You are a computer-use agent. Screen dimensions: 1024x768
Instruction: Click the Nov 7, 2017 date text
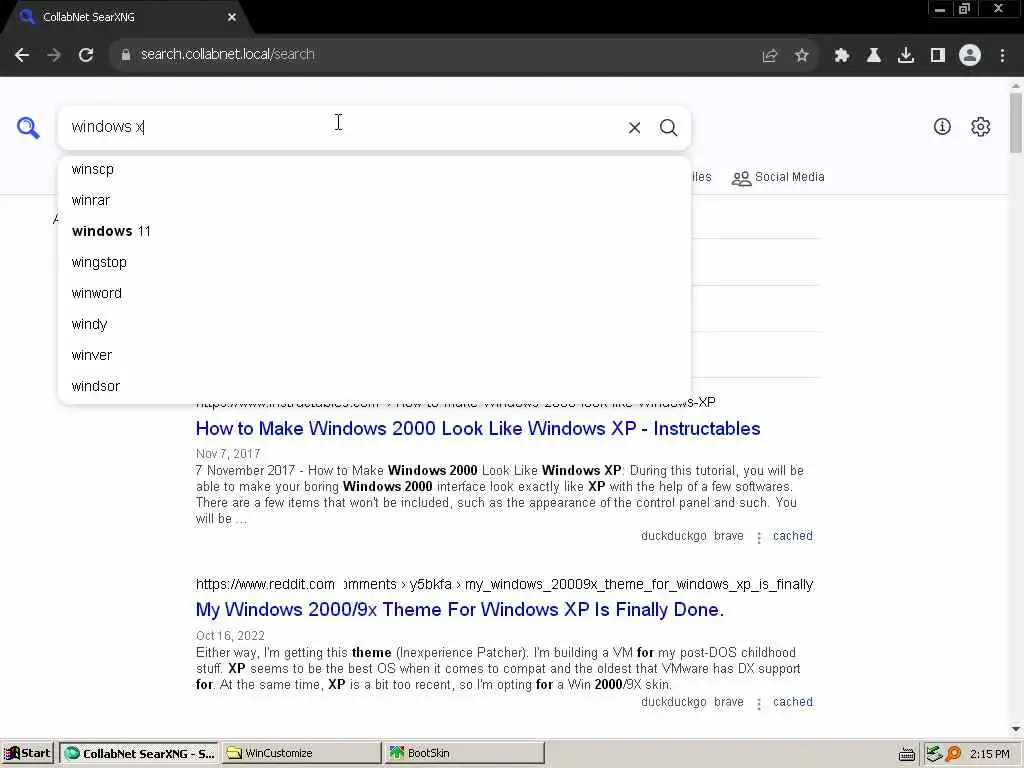pyautogui.click(x=228, y=454)
